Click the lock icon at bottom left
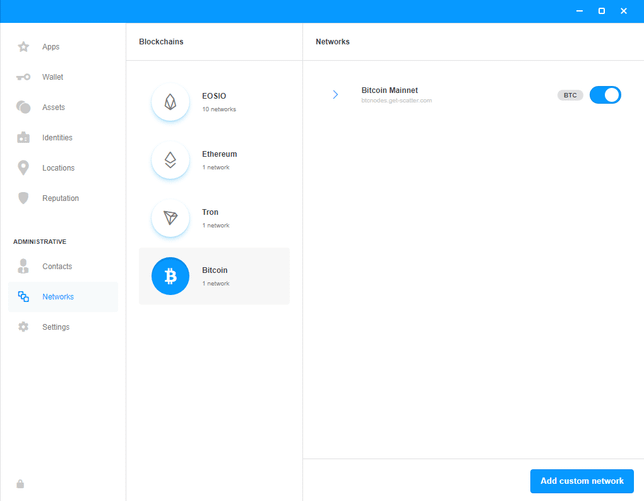644x501 pixels. [x=20, y=484]
